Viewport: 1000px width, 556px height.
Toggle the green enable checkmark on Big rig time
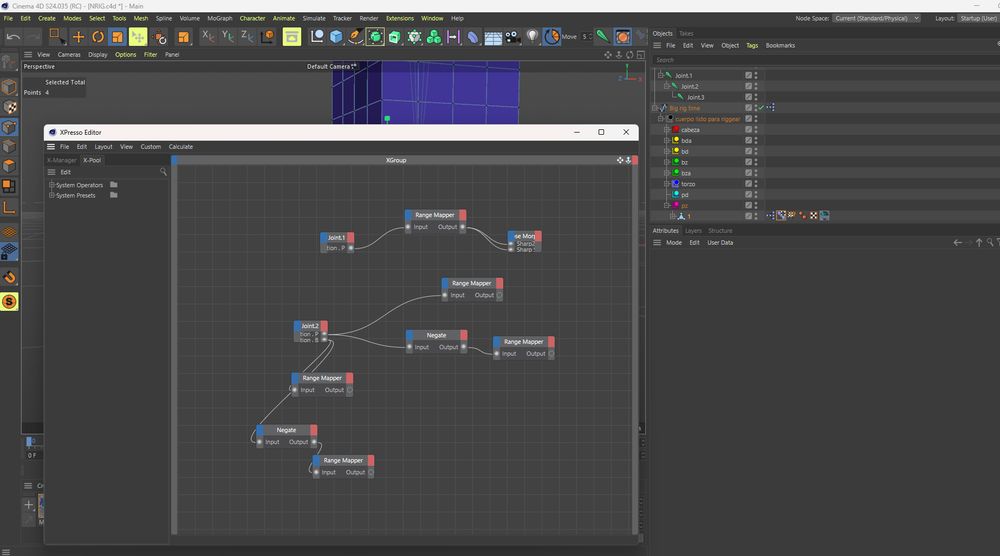[761, 108]
